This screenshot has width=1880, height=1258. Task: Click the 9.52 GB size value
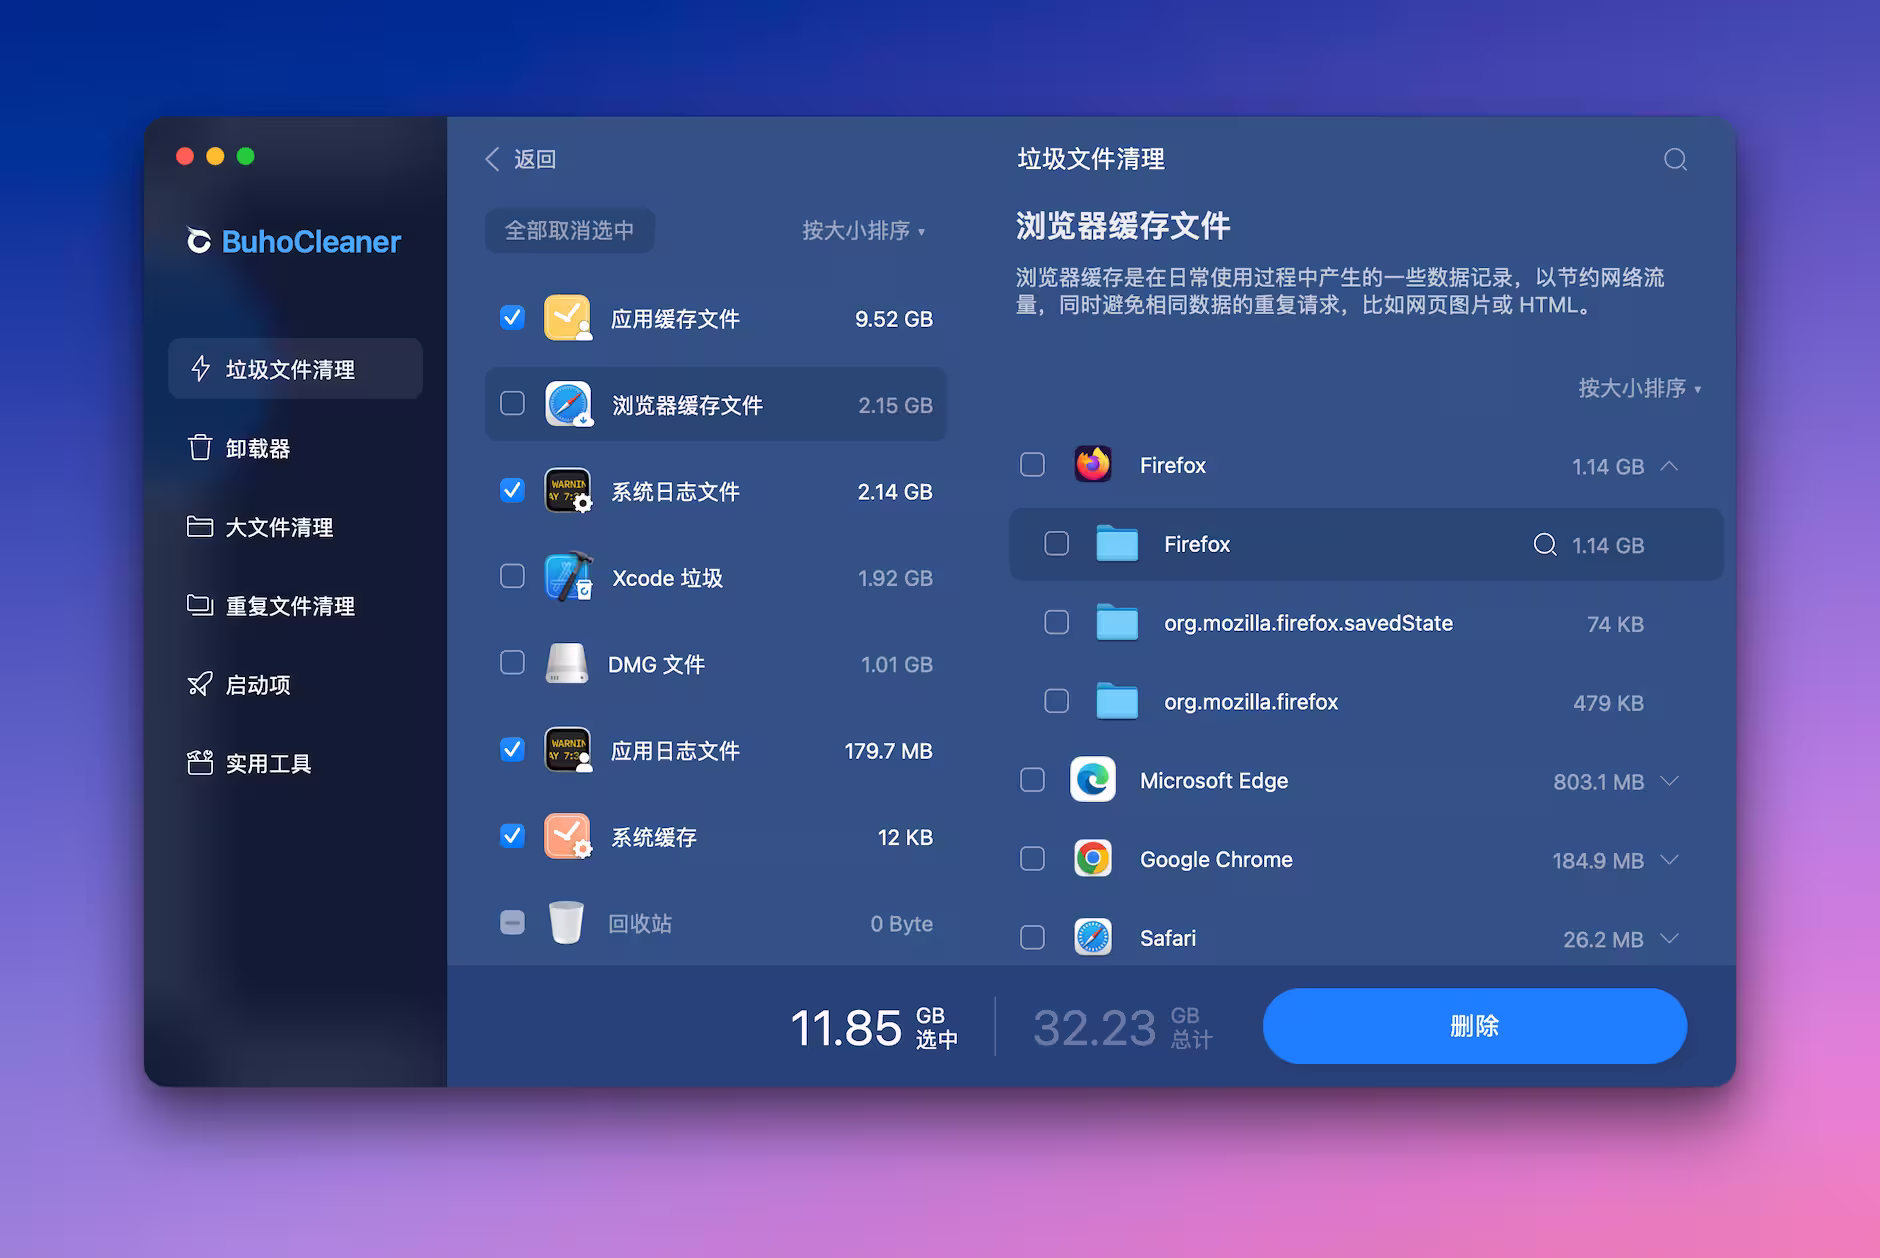click(894, 319)
